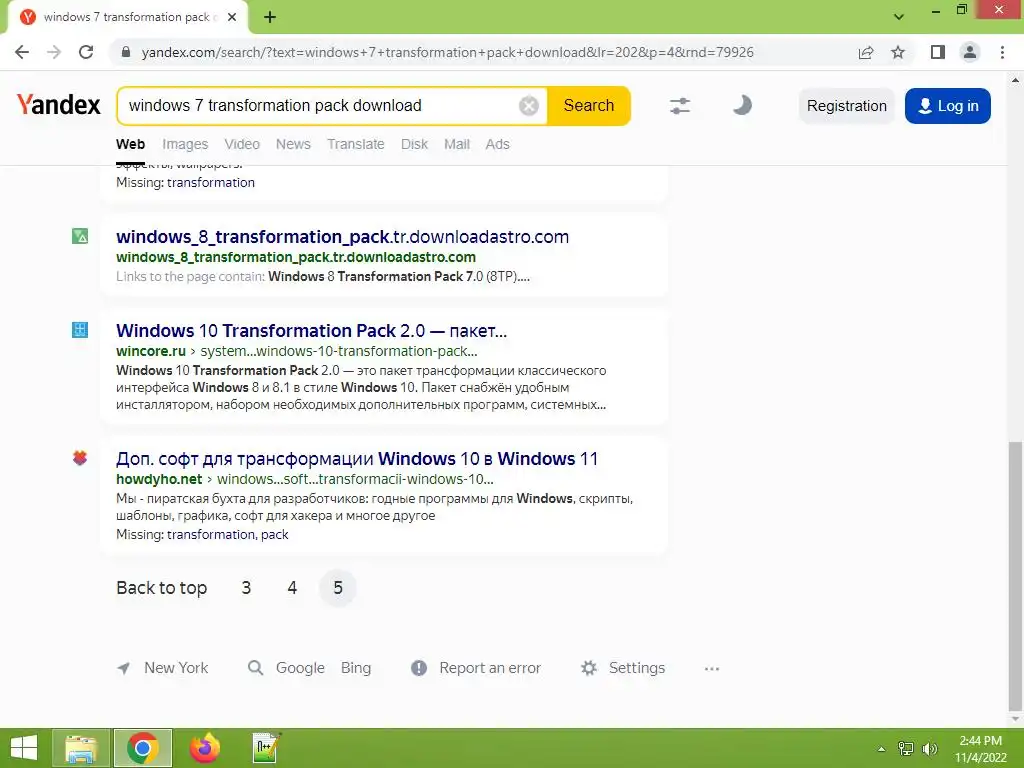Clear the search query with X icon

(528, 105)
